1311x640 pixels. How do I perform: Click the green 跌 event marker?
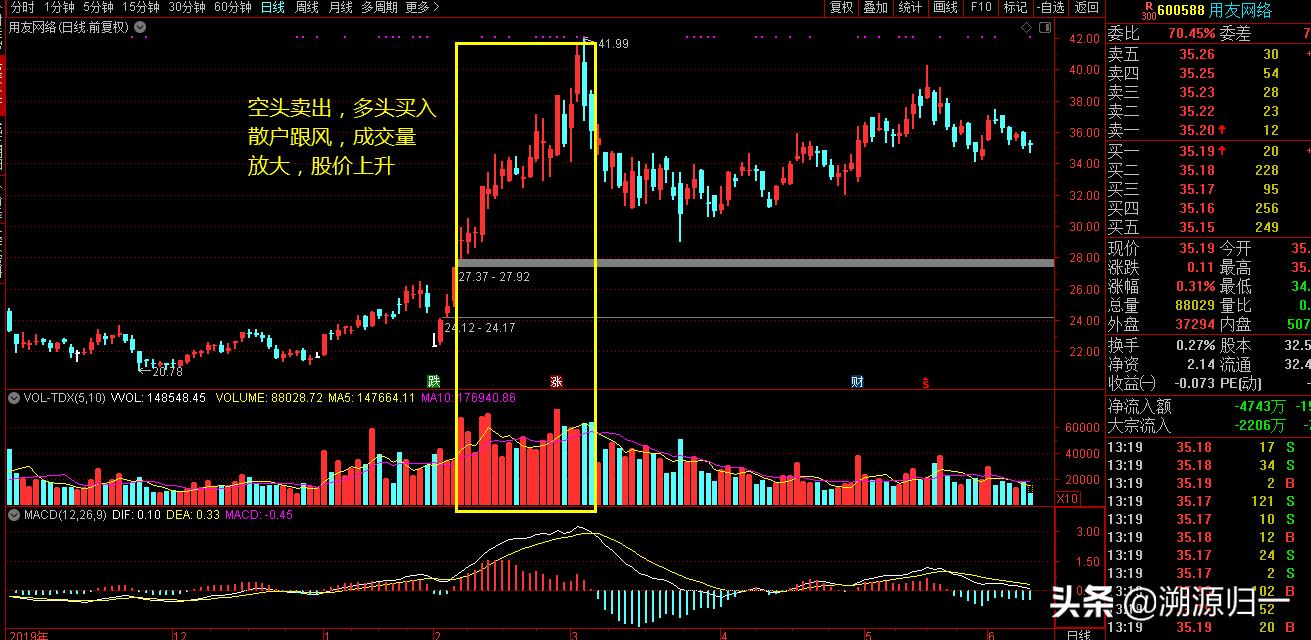pyautogui.click(x=434, y=381)
